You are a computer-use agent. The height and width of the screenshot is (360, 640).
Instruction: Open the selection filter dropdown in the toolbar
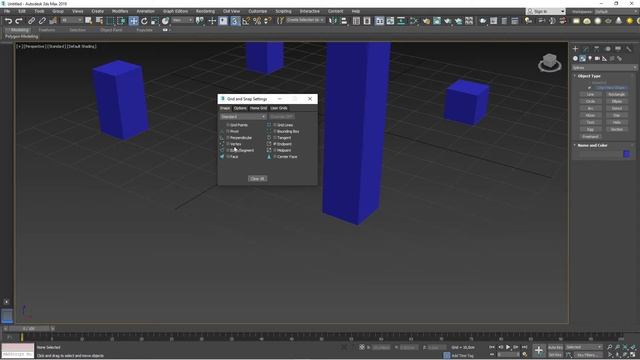click(71, 20)
